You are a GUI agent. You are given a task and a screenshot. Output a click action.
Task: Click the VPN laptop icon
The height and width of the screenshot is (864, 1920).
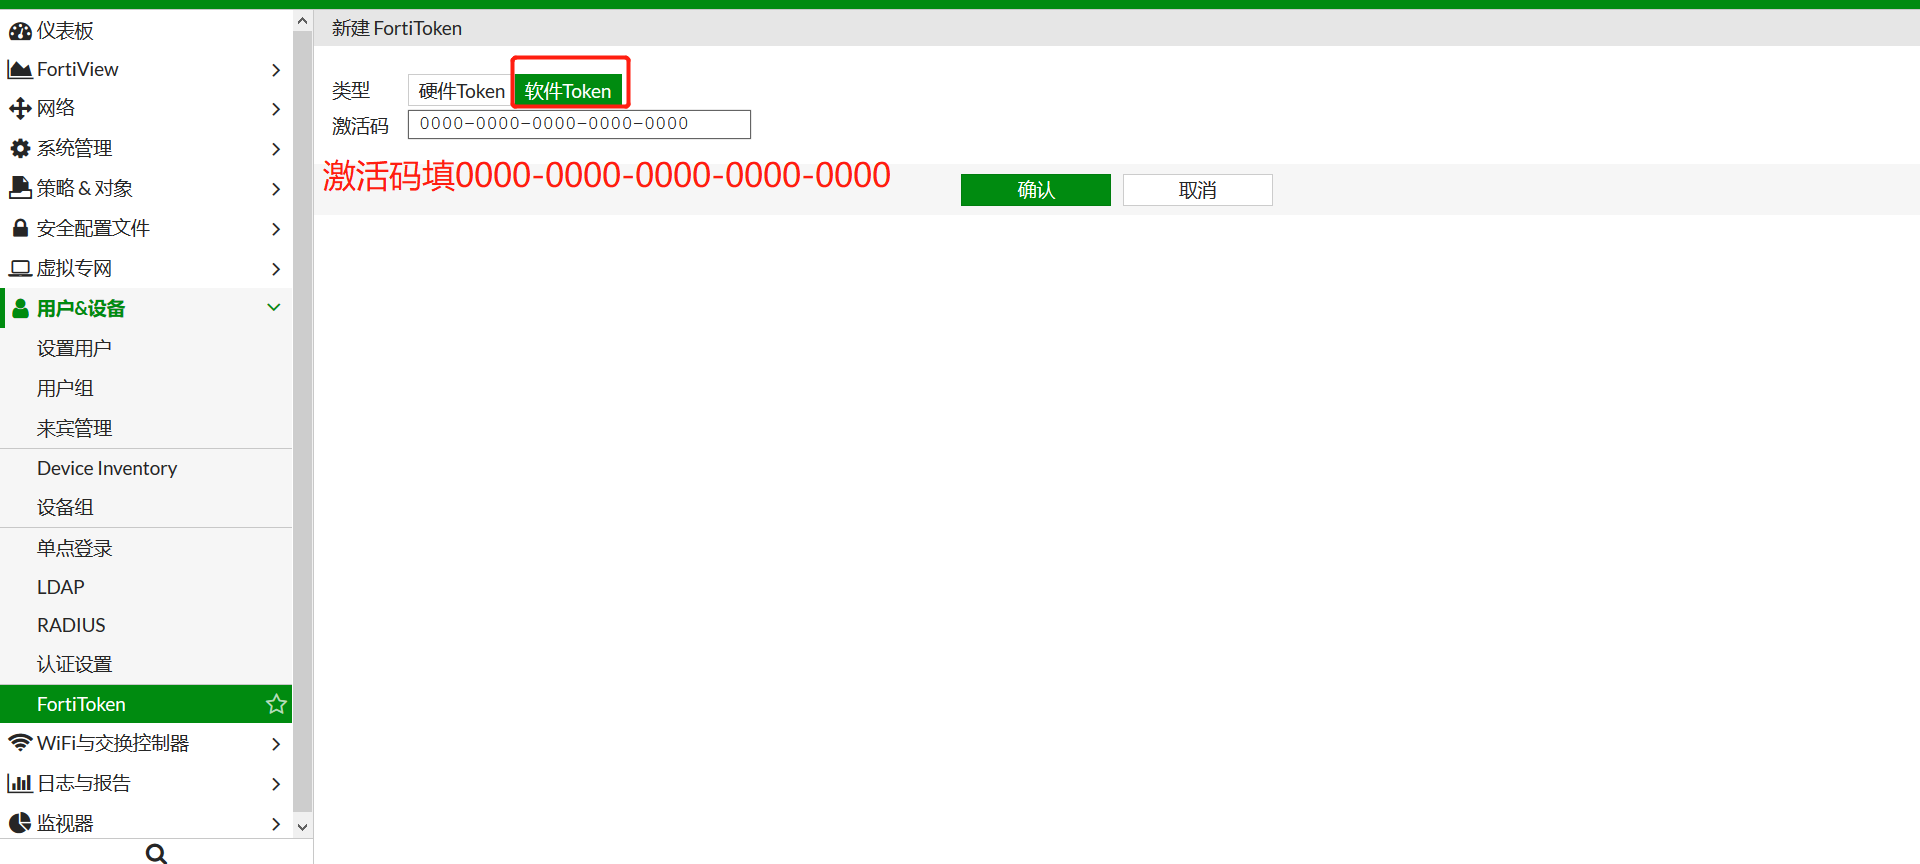tap(20, 268)
